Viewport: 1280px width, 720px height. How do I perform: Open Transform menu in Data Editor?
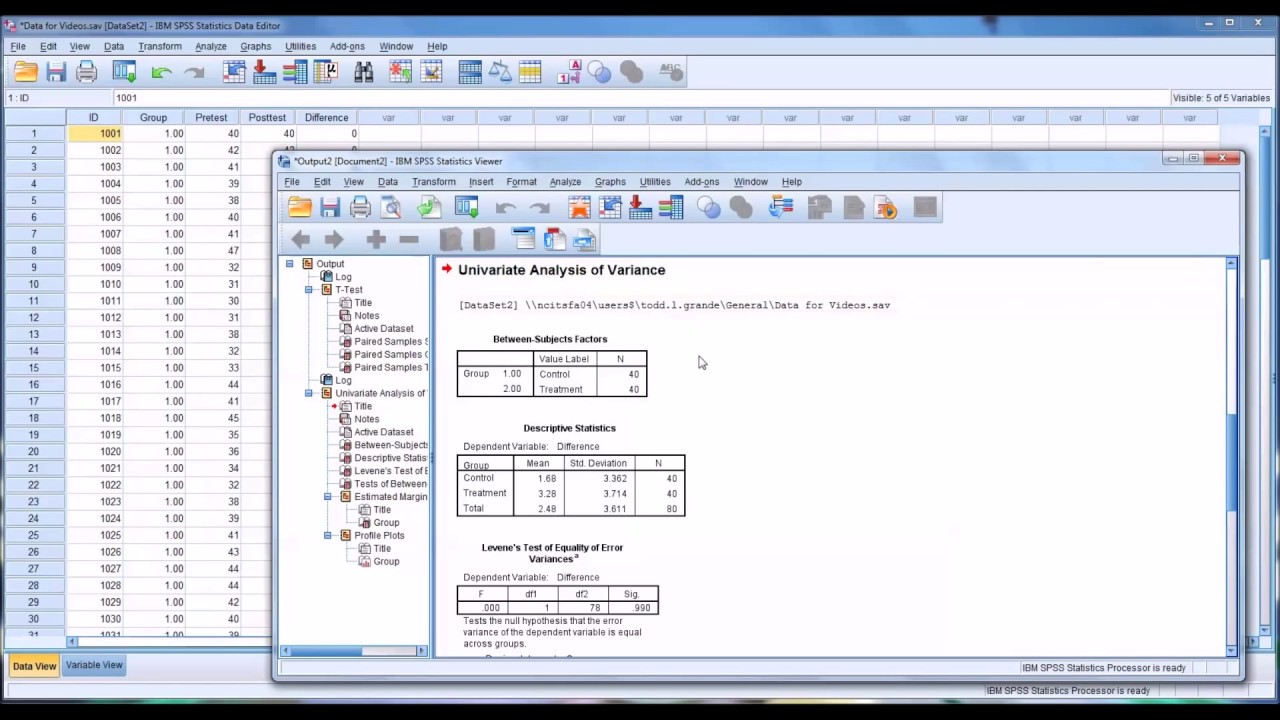coord(160,46)
